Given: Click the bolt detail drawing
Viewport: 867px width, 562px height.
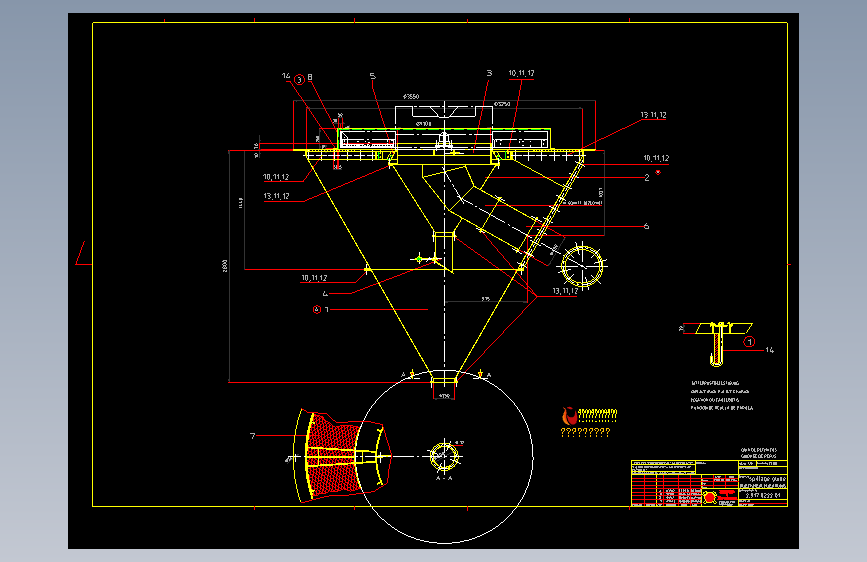Looking at the screenshot, I should pyautogui.click(x=717, y=344).
